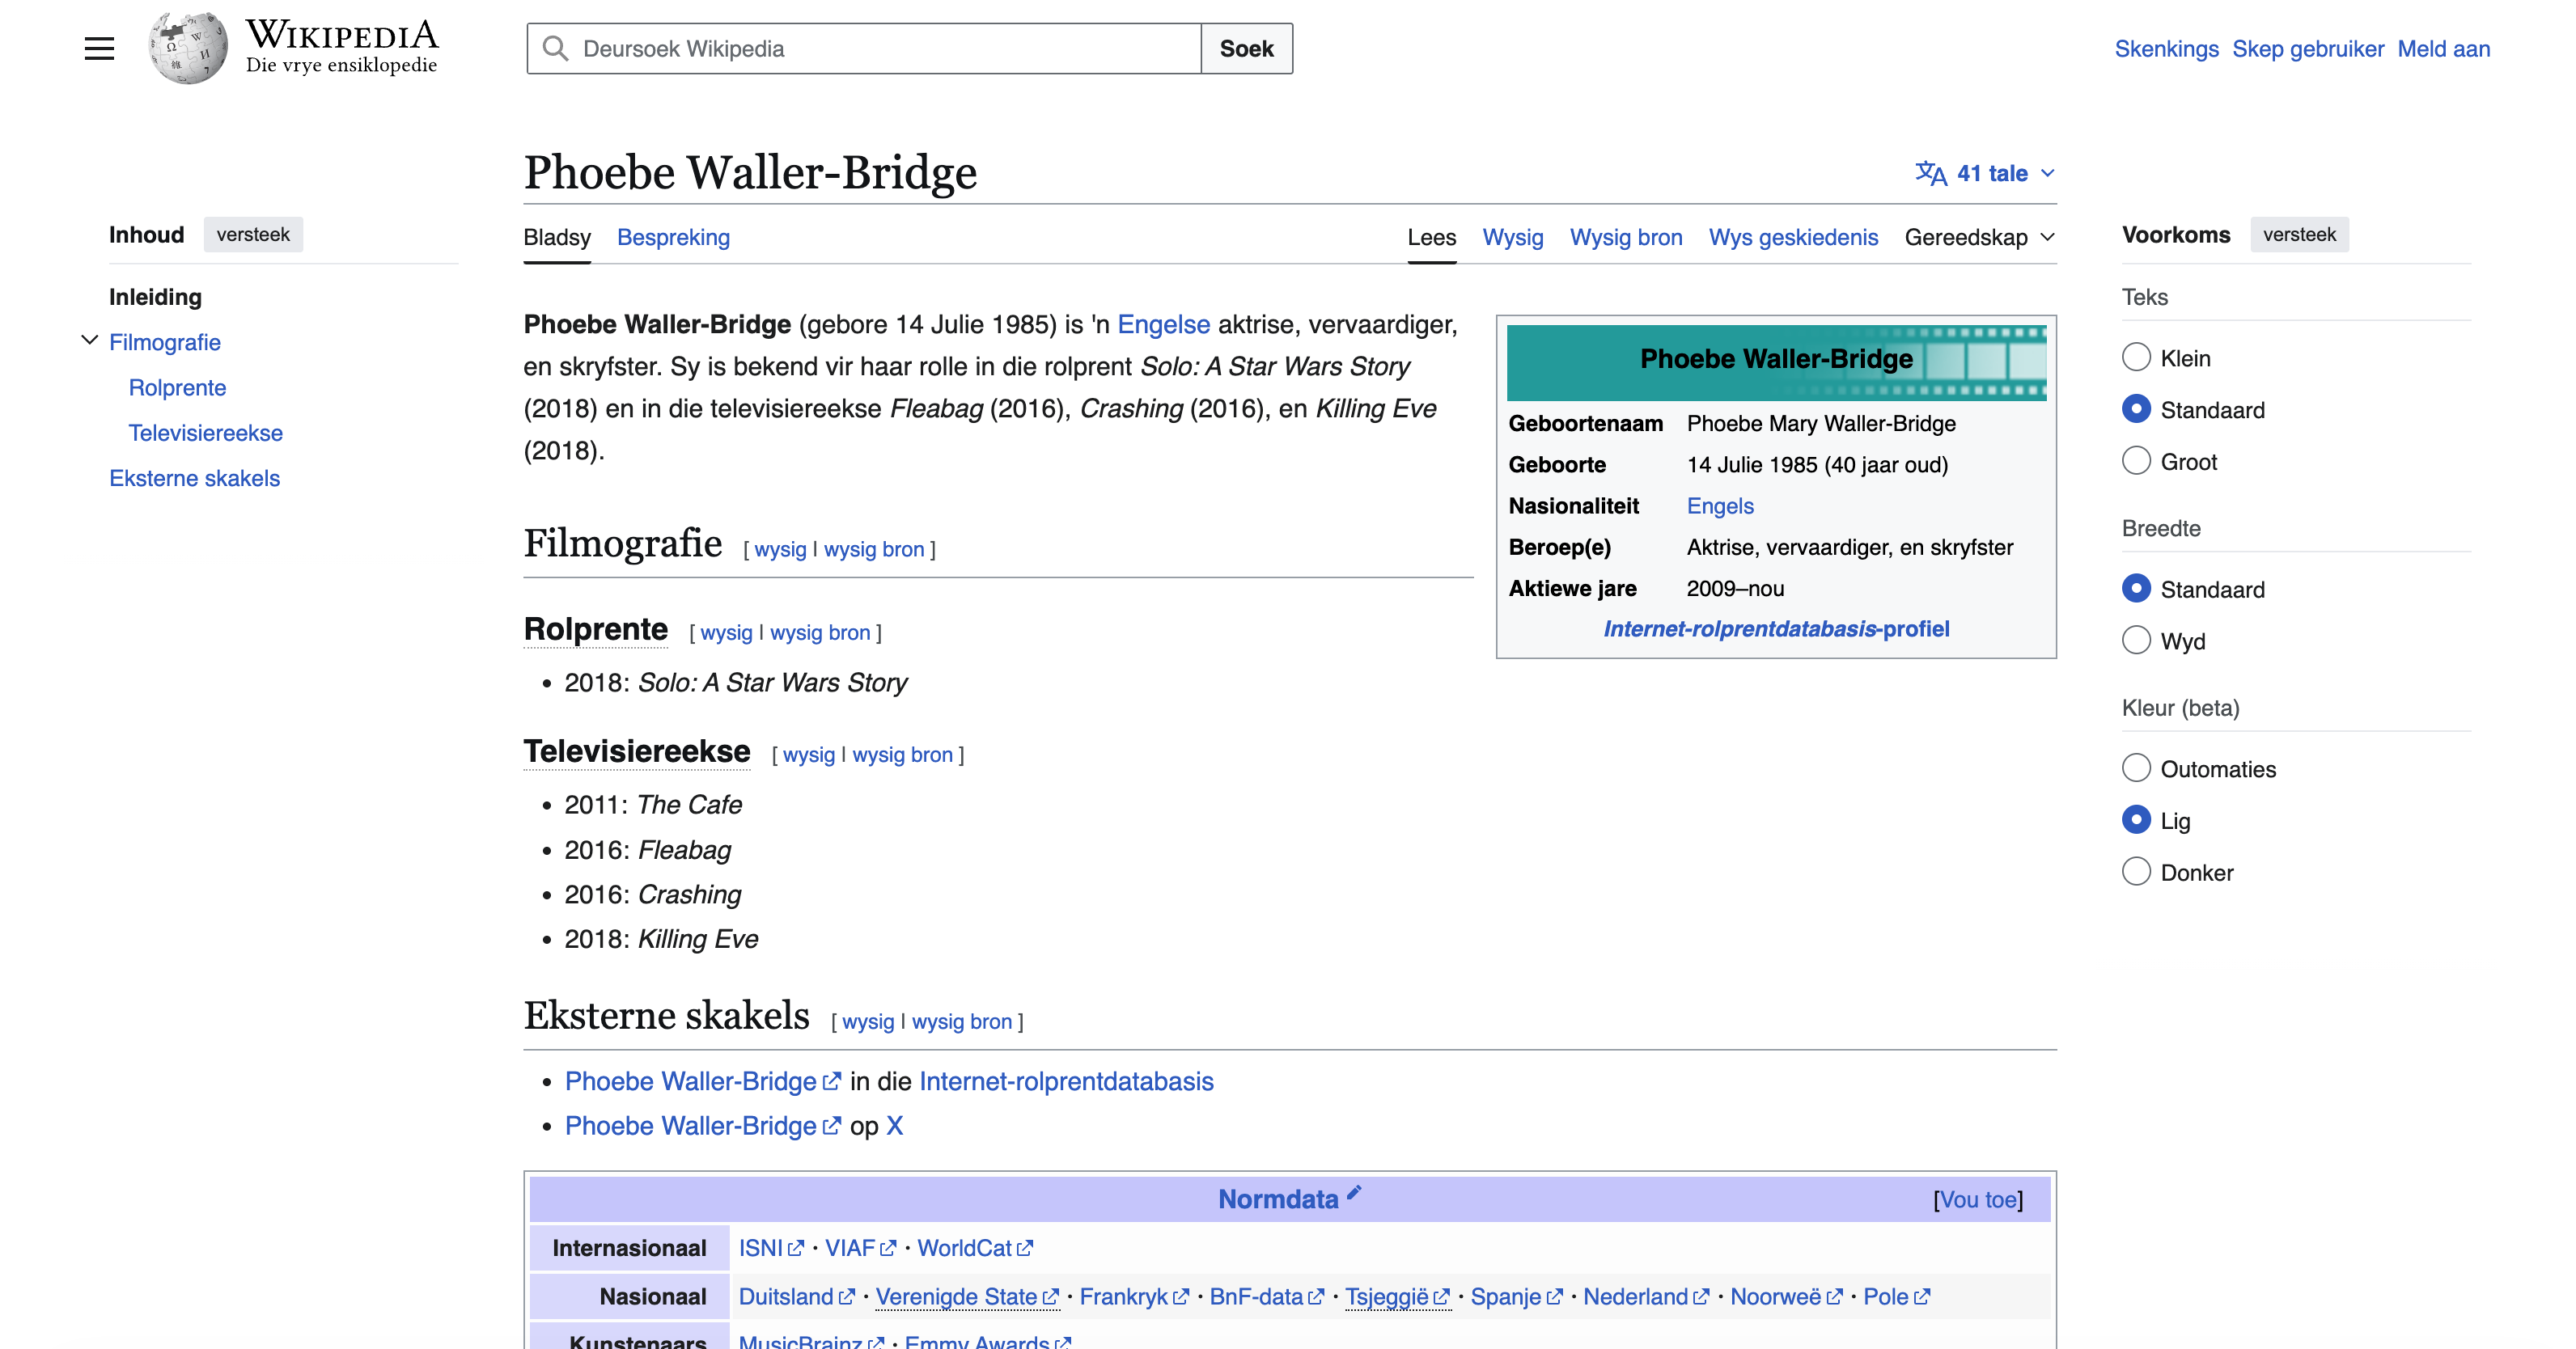Open the Skenkings link

tap(2166, 48)
